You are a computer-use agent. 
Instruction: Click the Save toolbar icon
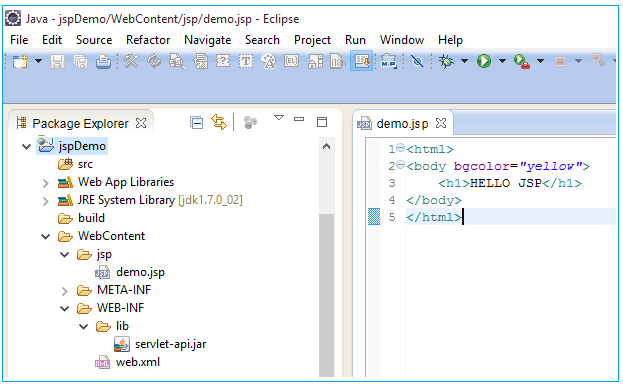(57, 62)
